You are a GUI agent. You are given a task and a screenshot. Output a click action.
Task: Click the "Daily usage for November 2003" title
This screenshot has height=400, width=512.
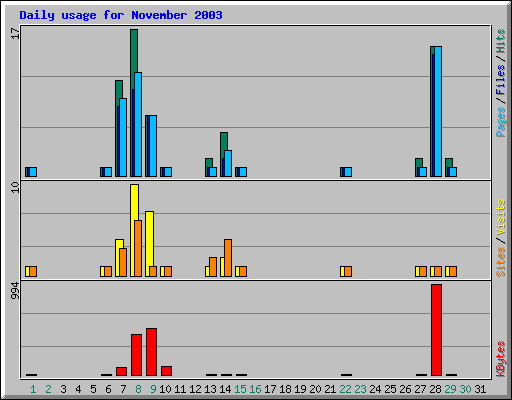pyautogui.click(x=121, y=15)
